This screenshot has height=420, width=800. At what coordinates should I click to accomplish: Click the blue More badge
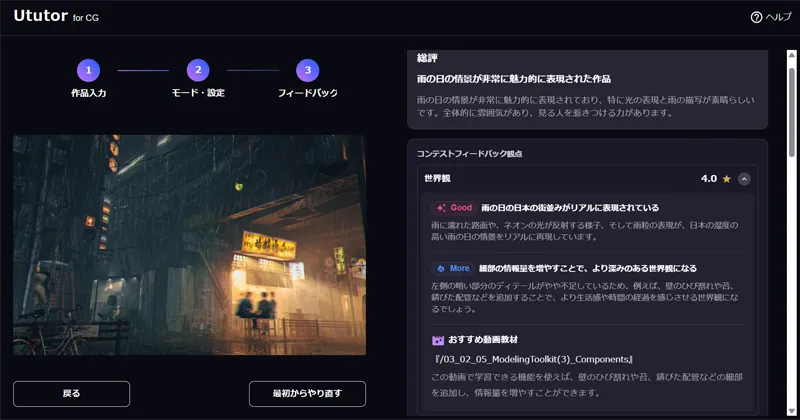(452, 268)
